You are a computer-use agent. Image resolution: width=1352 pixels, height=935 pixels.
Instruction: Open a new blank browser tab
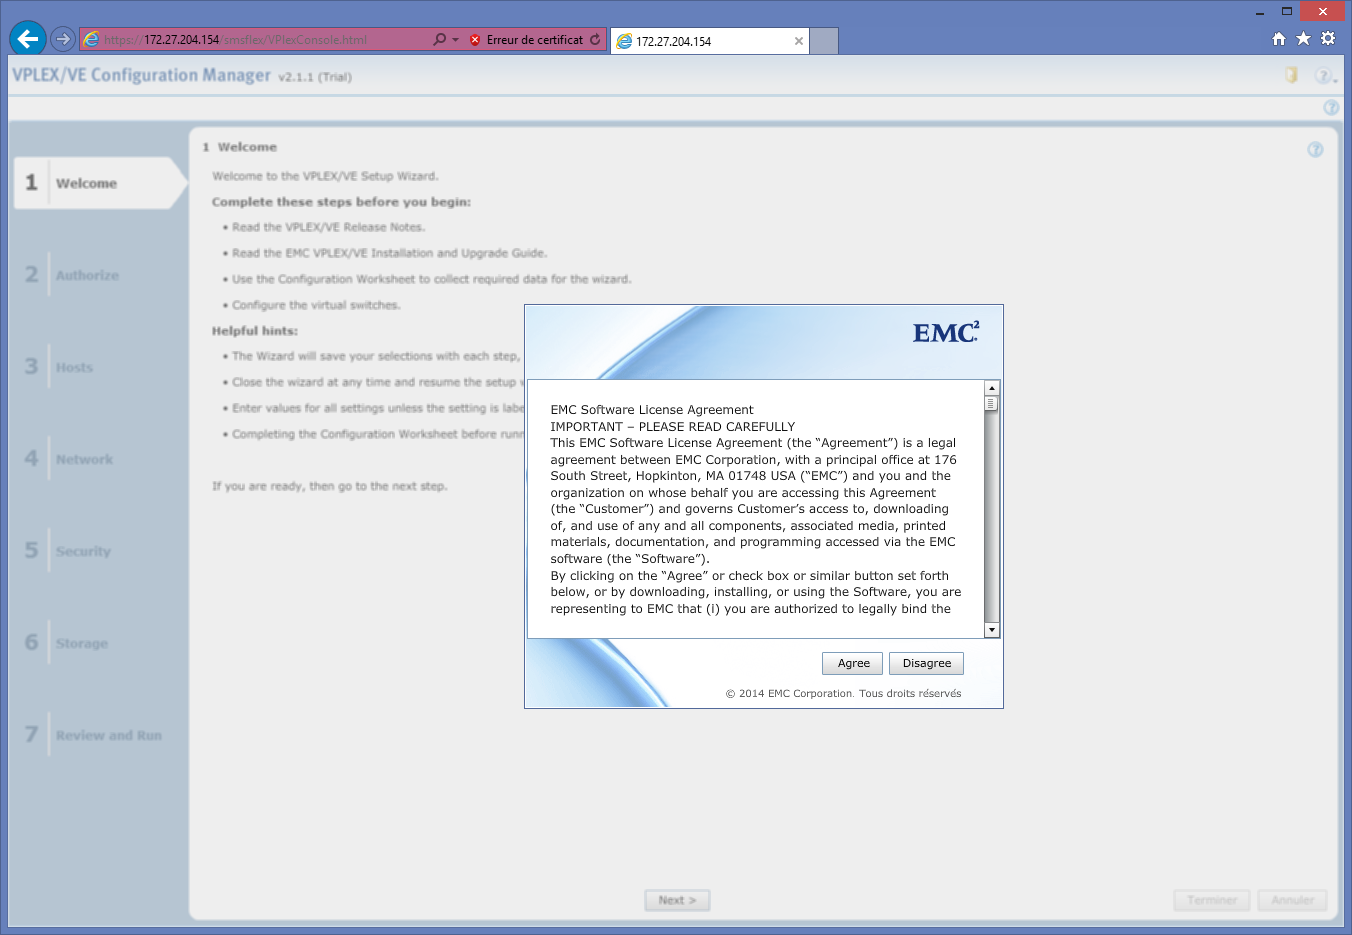[x=823, y=41]
